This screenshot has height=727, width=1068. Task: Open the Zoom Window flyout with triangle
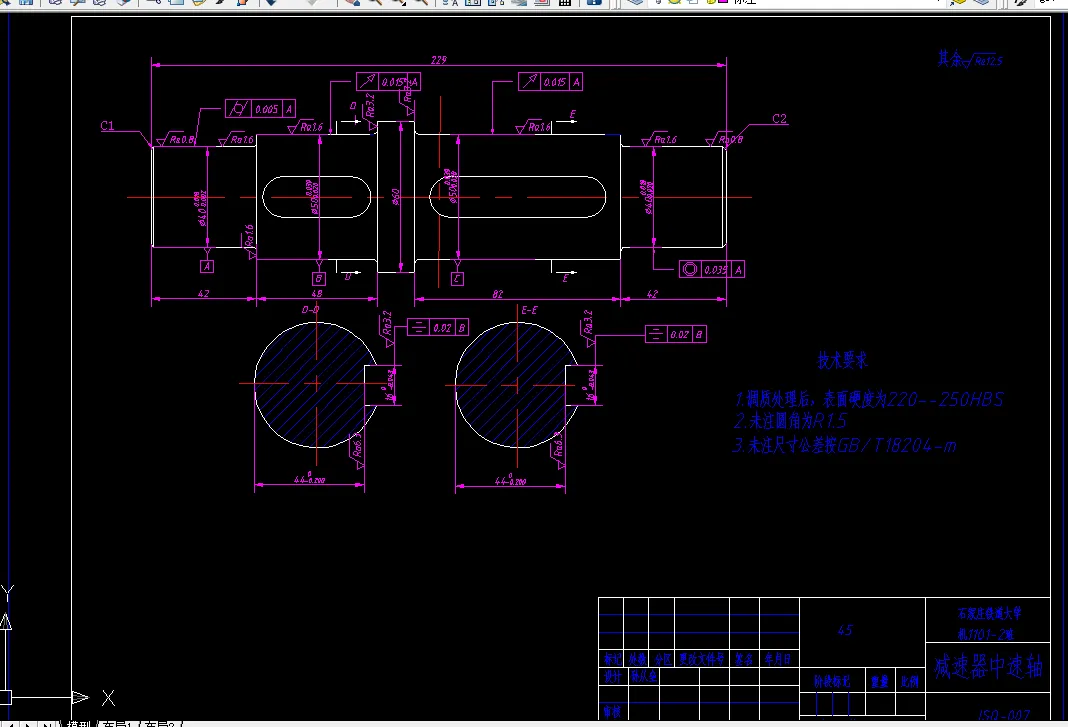point(398,2)
